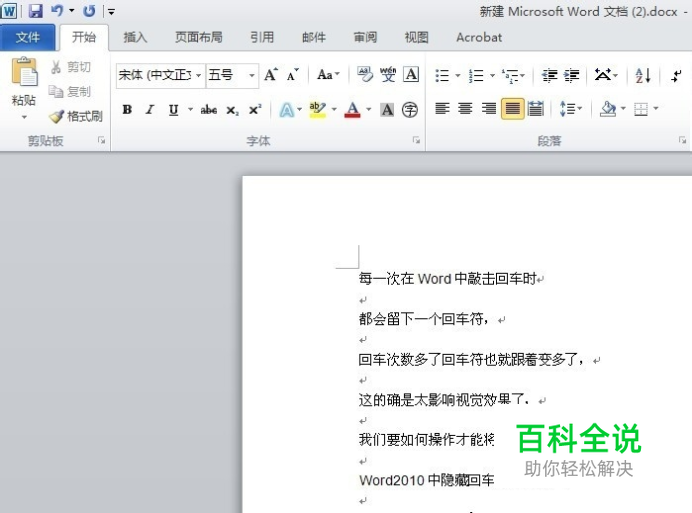Switch to the 视图 tab
The height and width of the screenshot is (513, 692).
point(416,38)
